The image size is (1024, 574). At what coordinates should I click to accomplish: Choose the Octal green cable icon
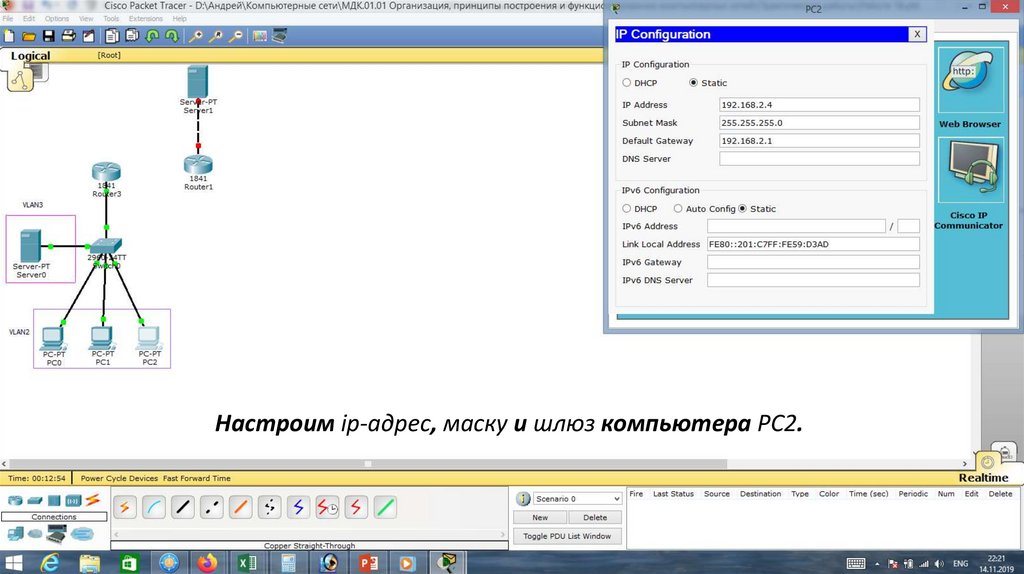(385, 507)
